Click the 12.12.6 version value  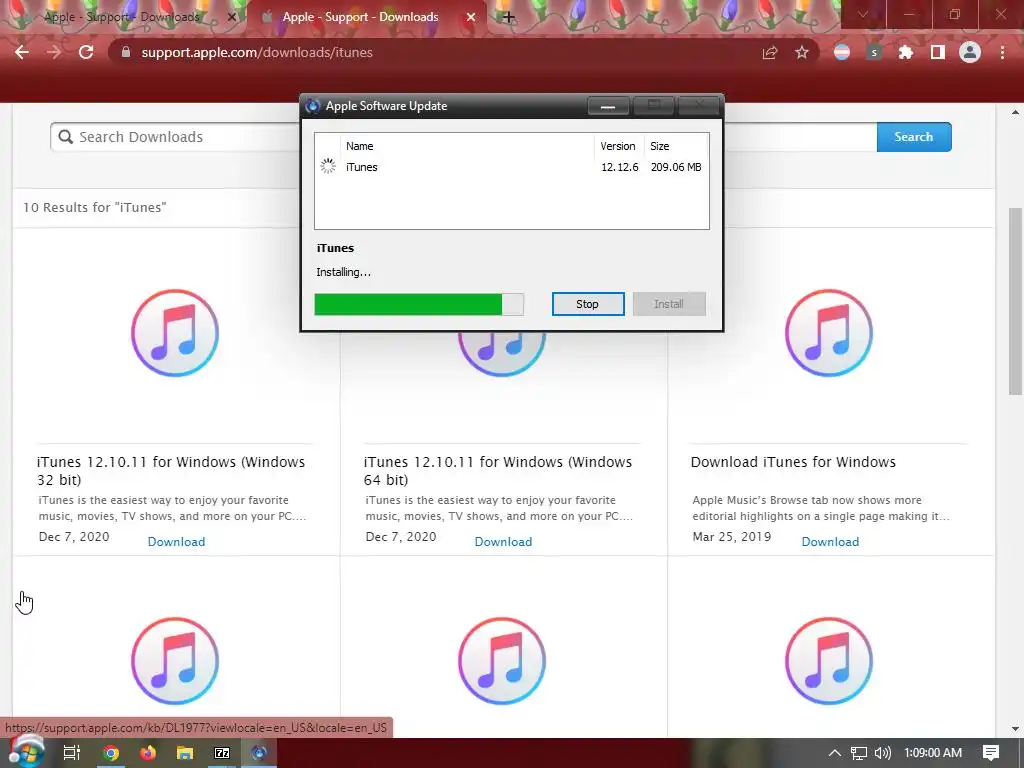(620, 167)
